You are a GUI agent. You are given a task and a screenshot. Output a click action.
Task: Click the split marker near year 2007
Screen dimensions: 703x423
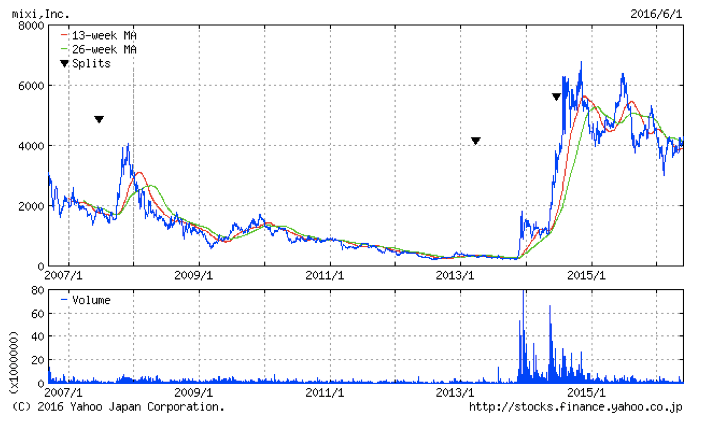coord(99,119)
